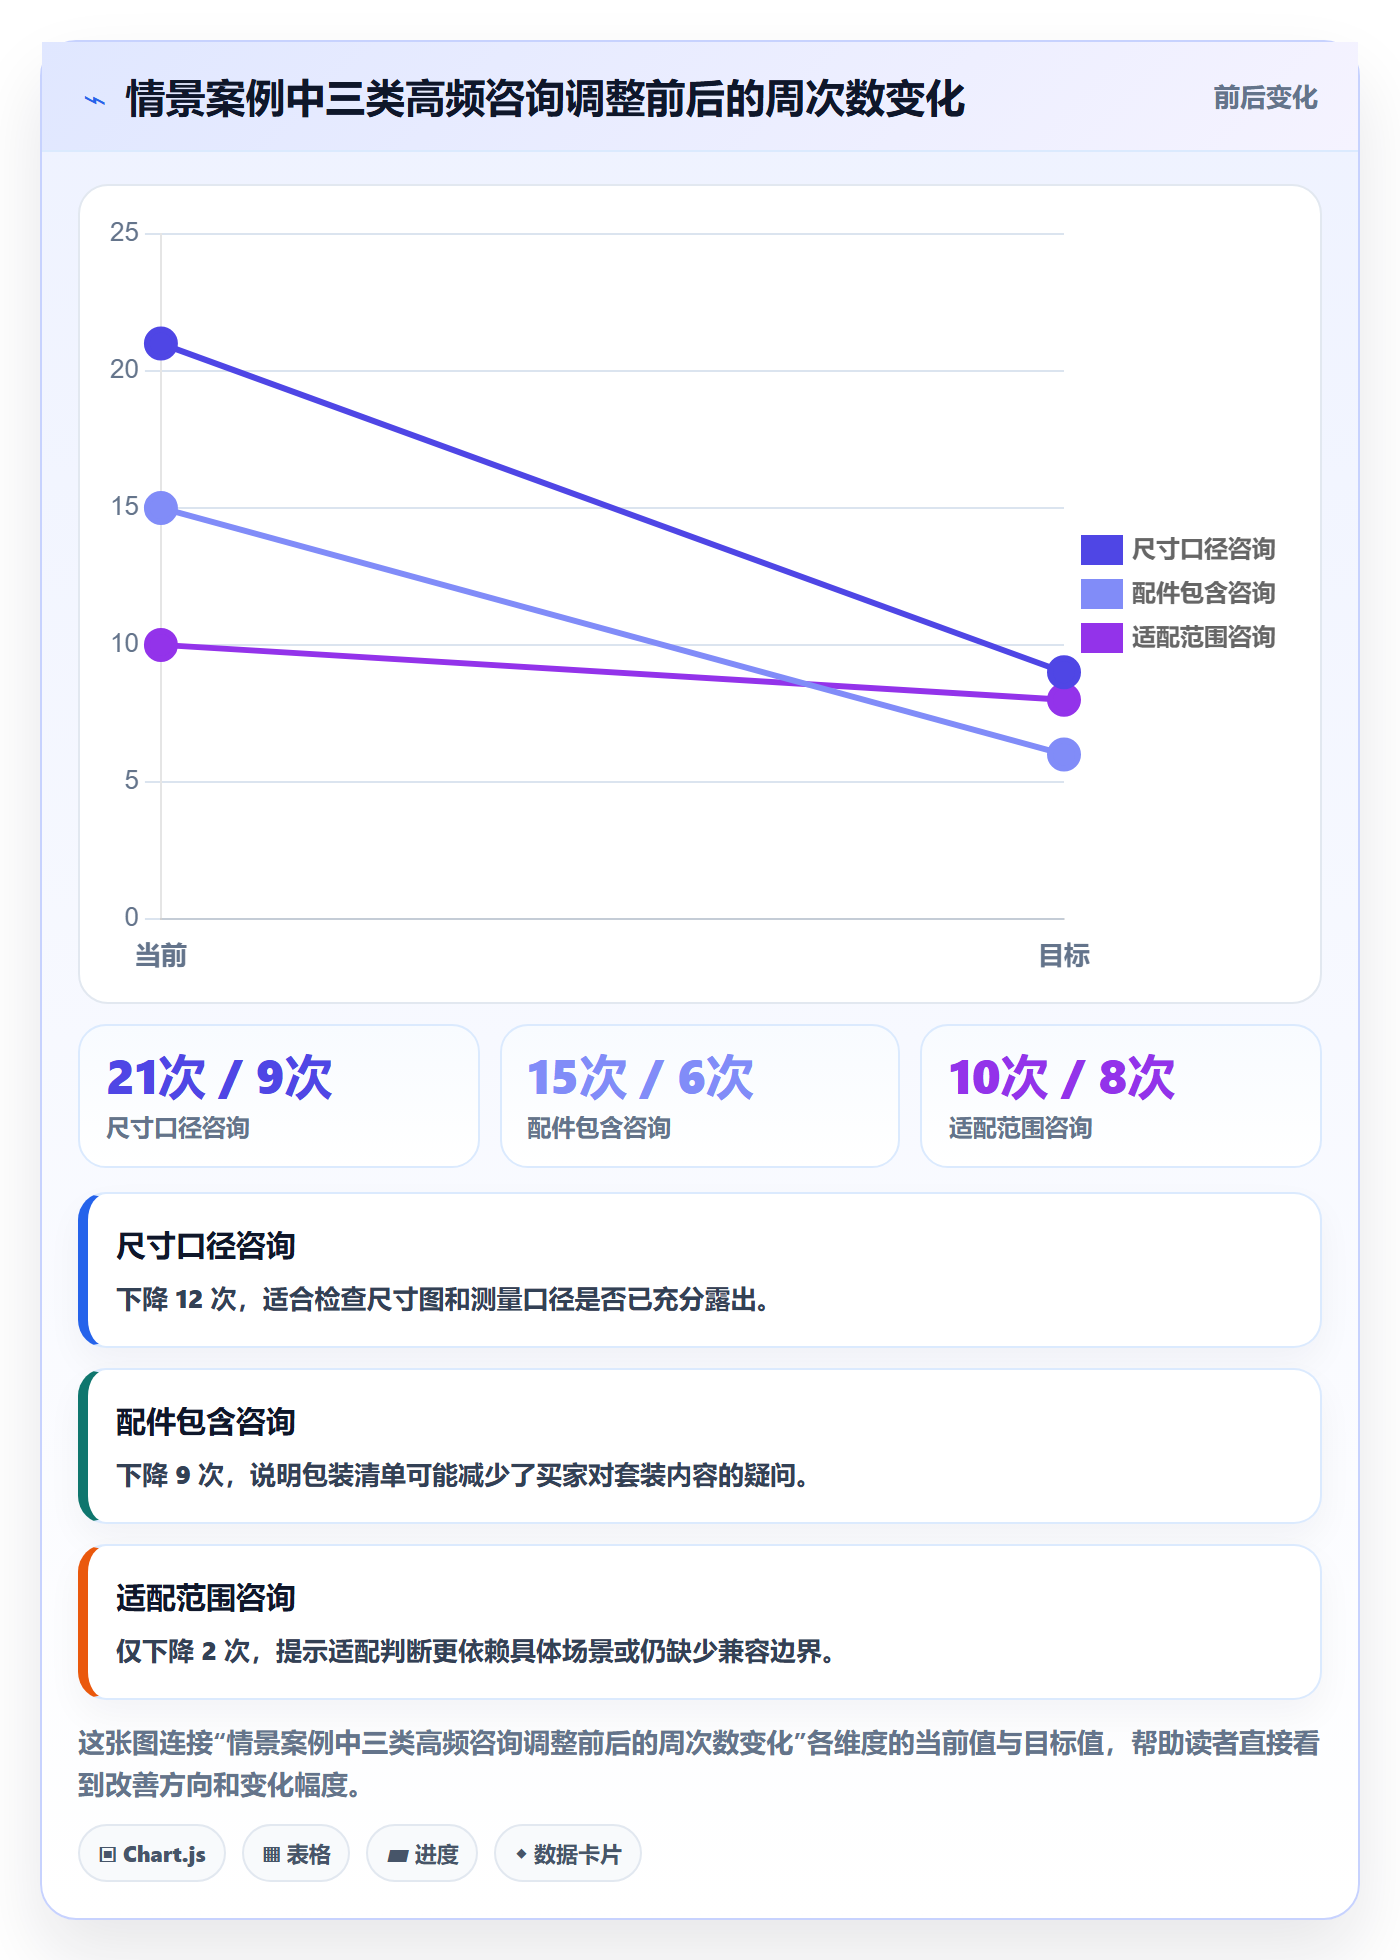Toggle the 尺寸口径咨询 legend color box
The image size is (1400, 1960).
[1101, 550]
